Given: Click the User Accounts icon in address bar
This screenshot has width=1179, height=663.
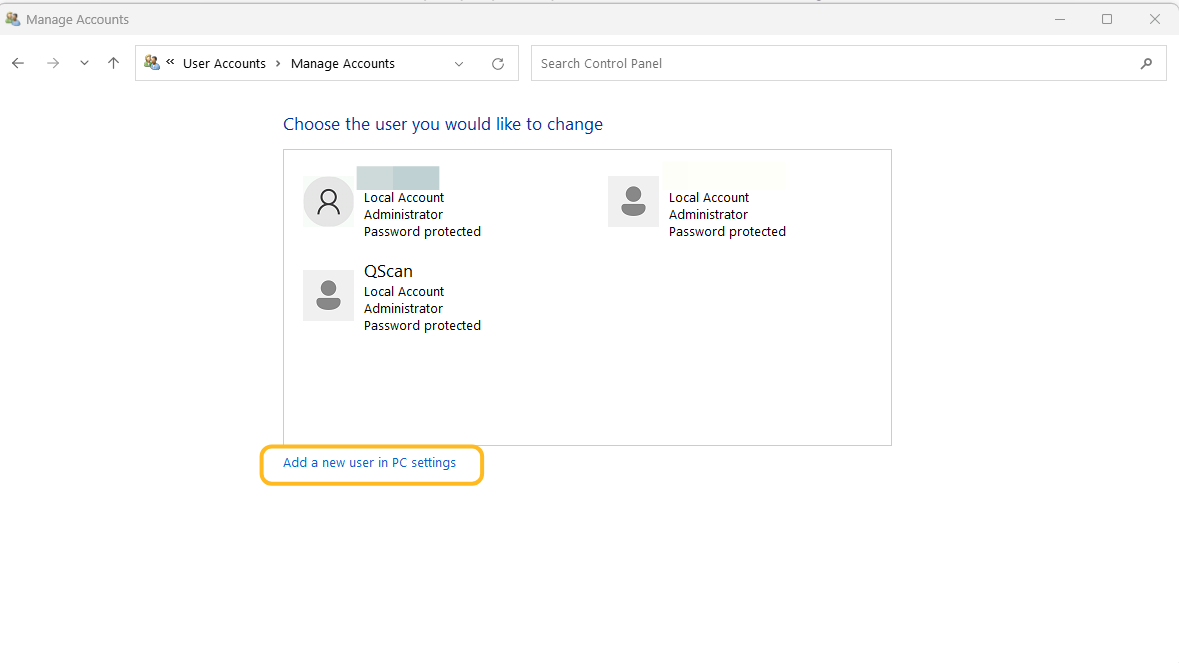Looking at the screenshot, I should click(x=152, y=63).
